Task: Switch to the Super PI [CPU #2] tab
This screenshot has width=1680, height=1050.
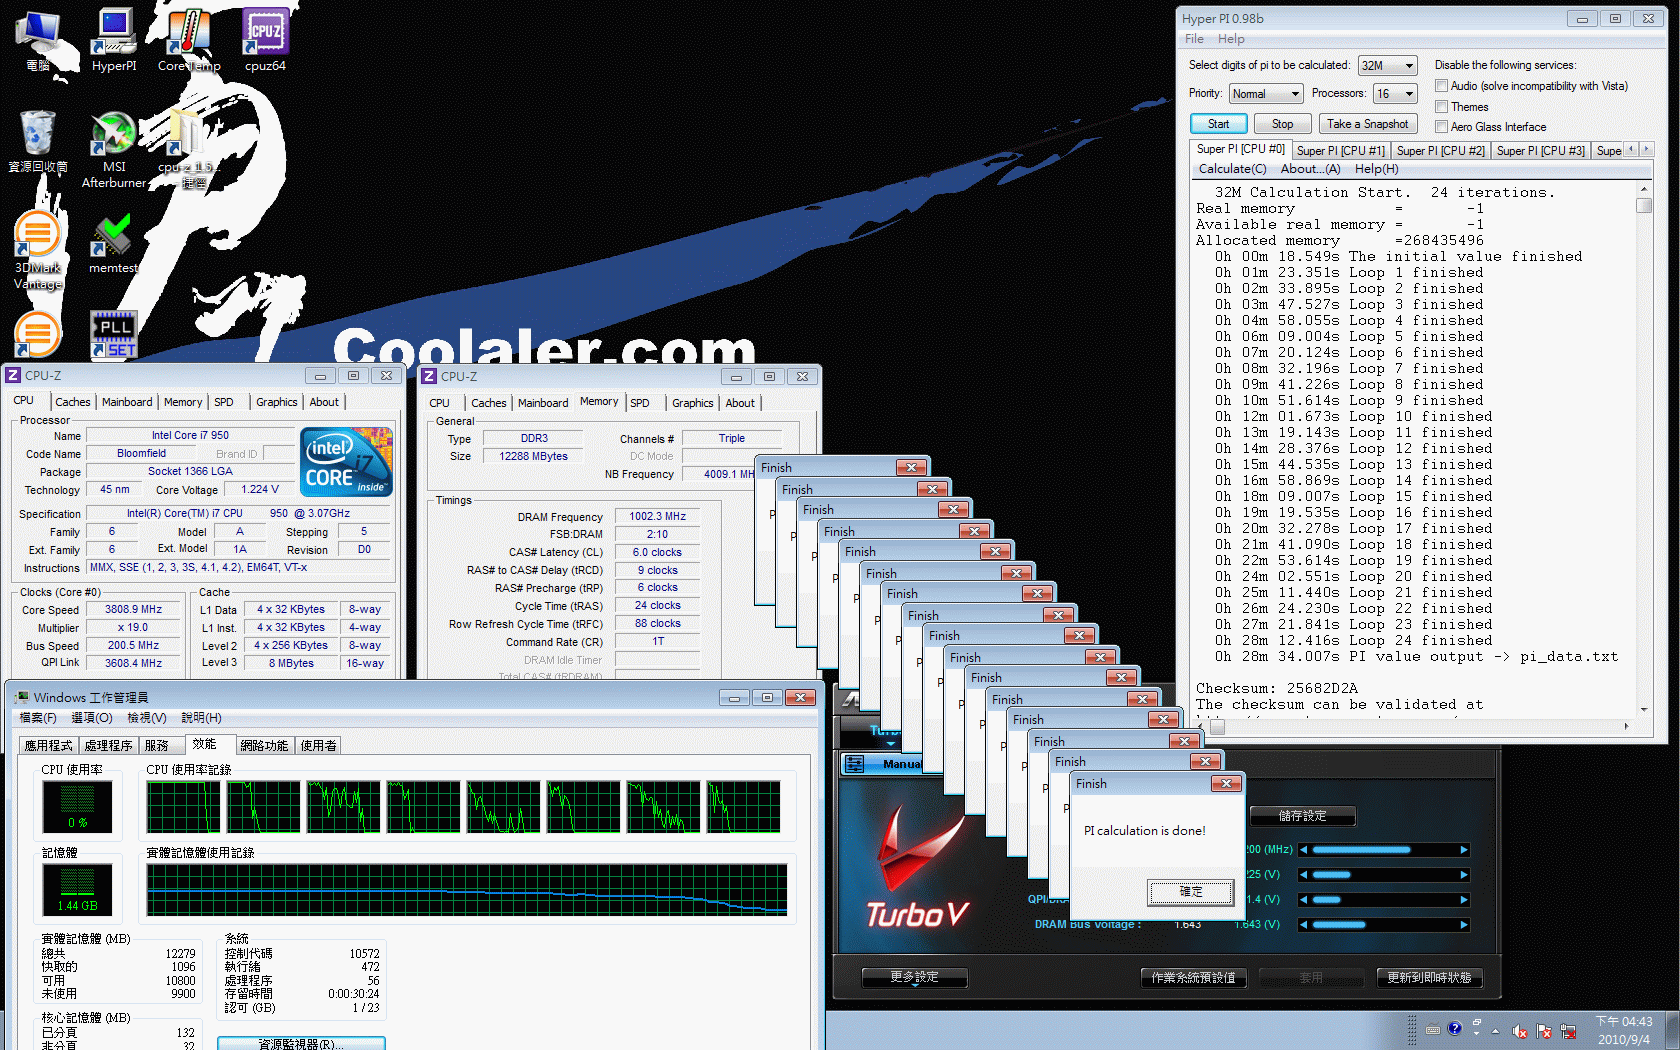Action: tap(1440, 151)
